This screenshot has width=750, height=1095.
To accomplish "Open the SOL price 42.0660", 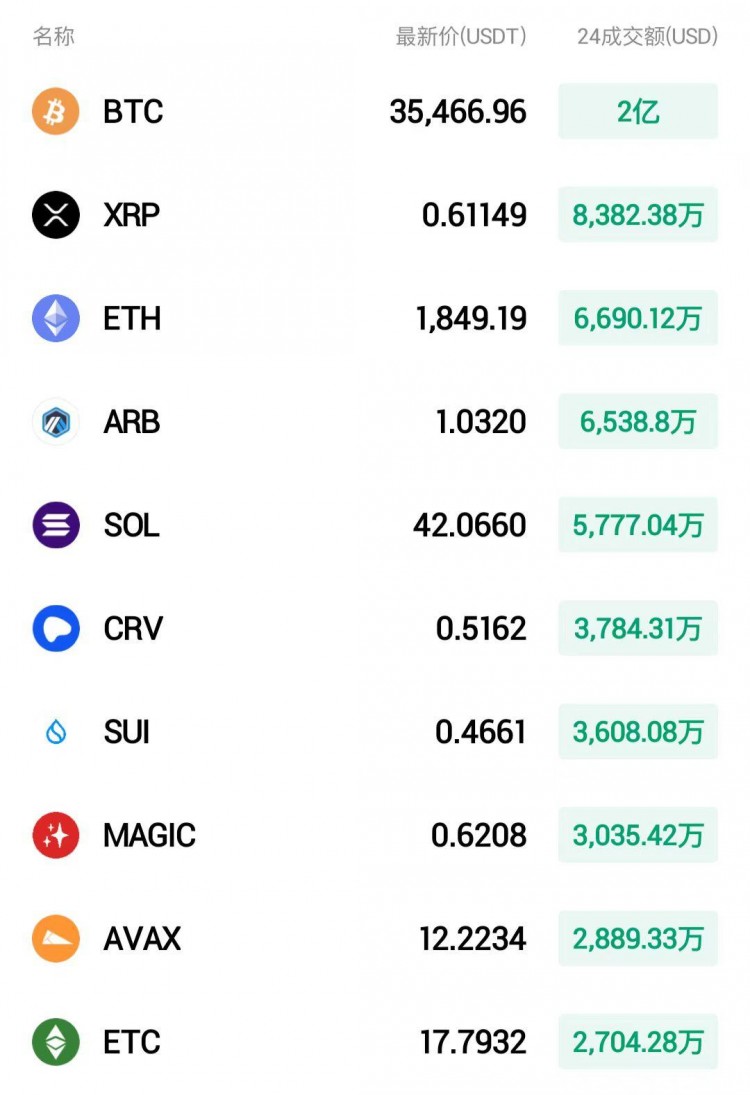I will pyautogui.click(x=469, y=525).
